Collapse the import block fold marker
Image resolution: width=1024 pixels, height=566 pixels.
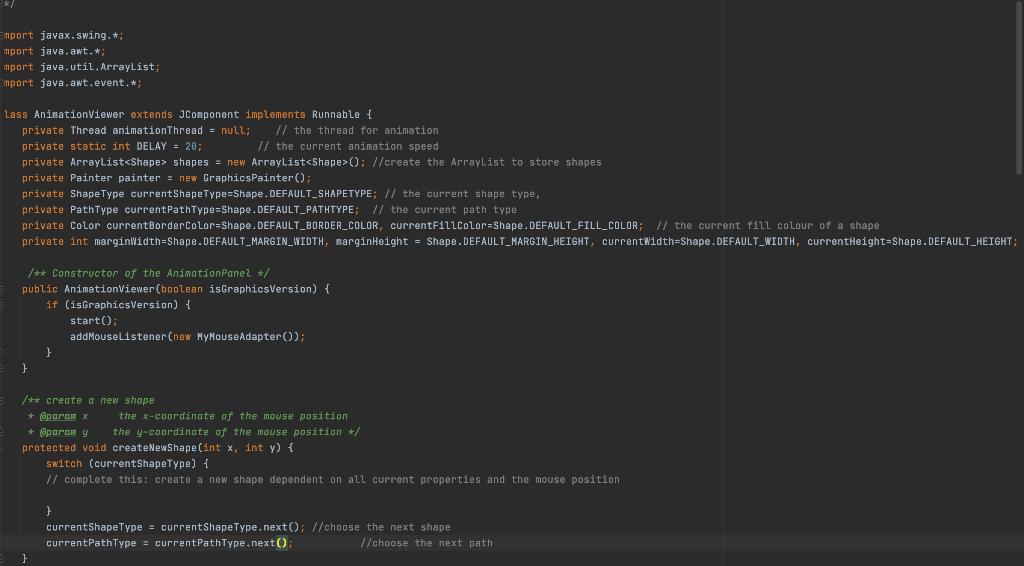point(2,35)
